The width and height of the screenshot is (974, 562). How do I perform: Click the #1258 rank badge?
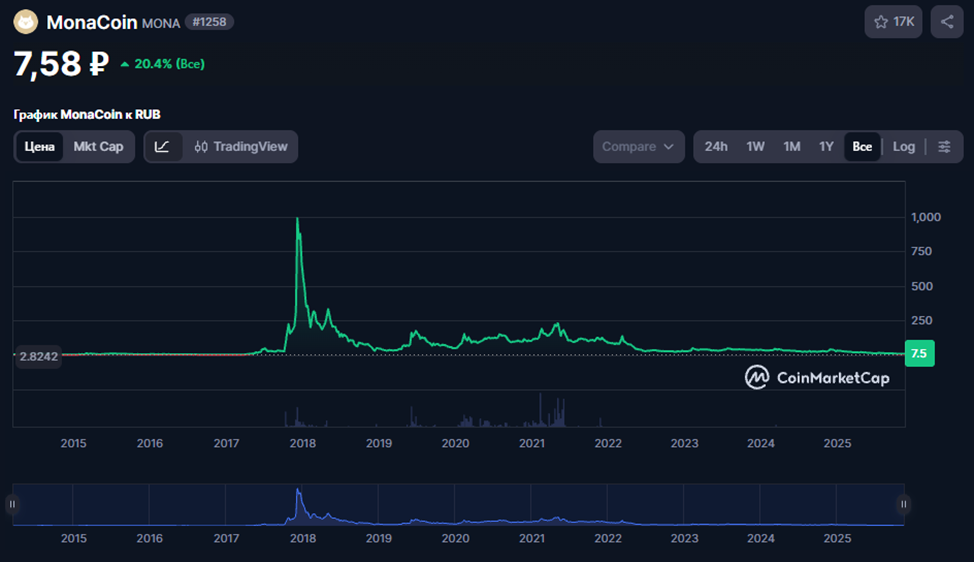(x=209, y=22)
